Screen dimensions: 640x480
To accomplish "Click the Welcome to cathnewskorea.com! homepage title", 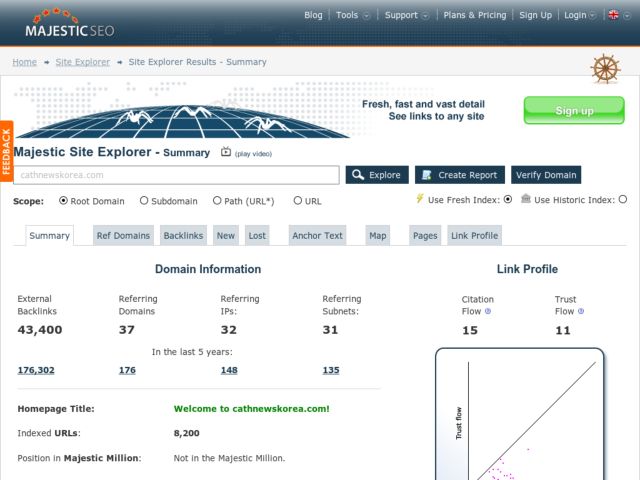I will coord(251,409).
